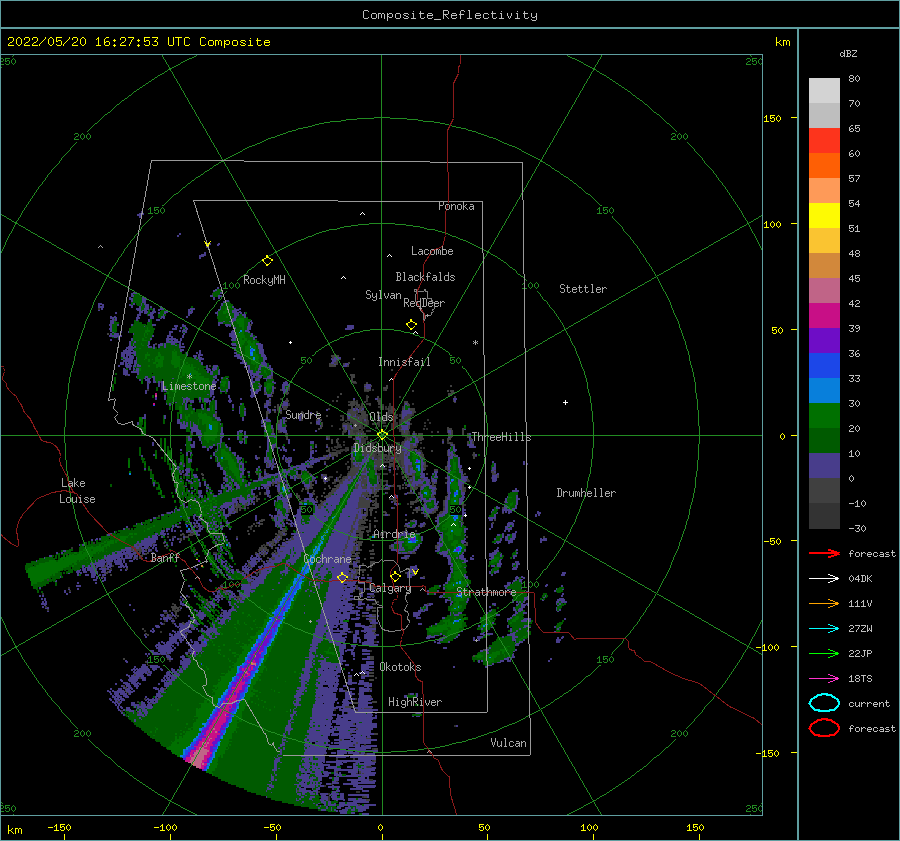Screen dimensions: 900x841
Task: Click the Olds label
Action: click(x=381, y=417)
